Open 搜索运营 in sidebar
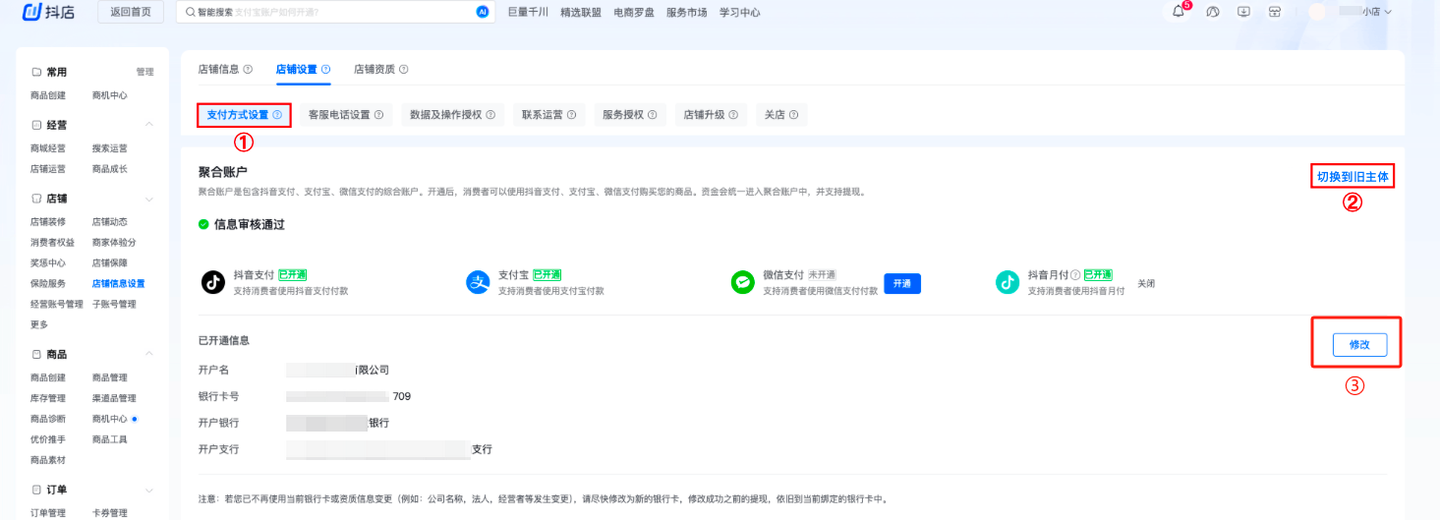The height and width of the screenshot is (520, 1440). coord(110,148)
